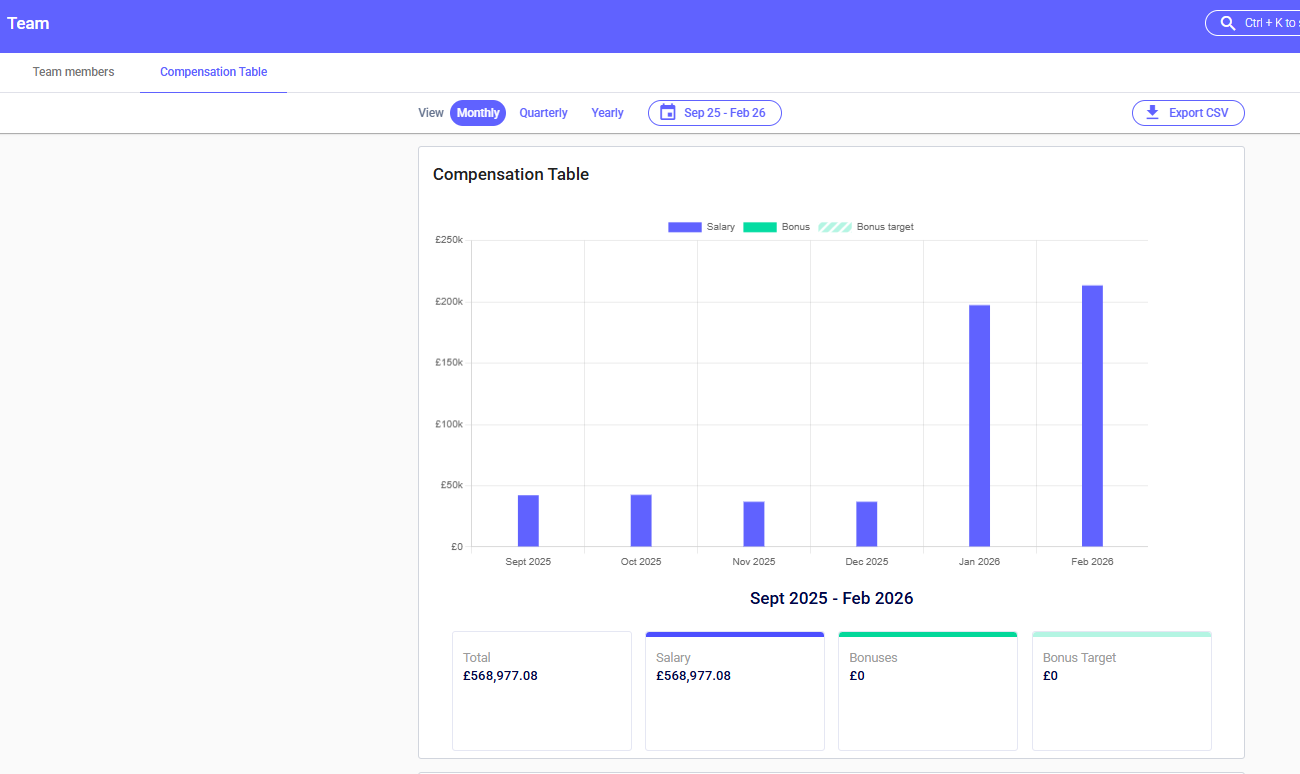This screenshot has height=774, width=1300.
Task: Select the Salary summary card
Action: [734, 690]
